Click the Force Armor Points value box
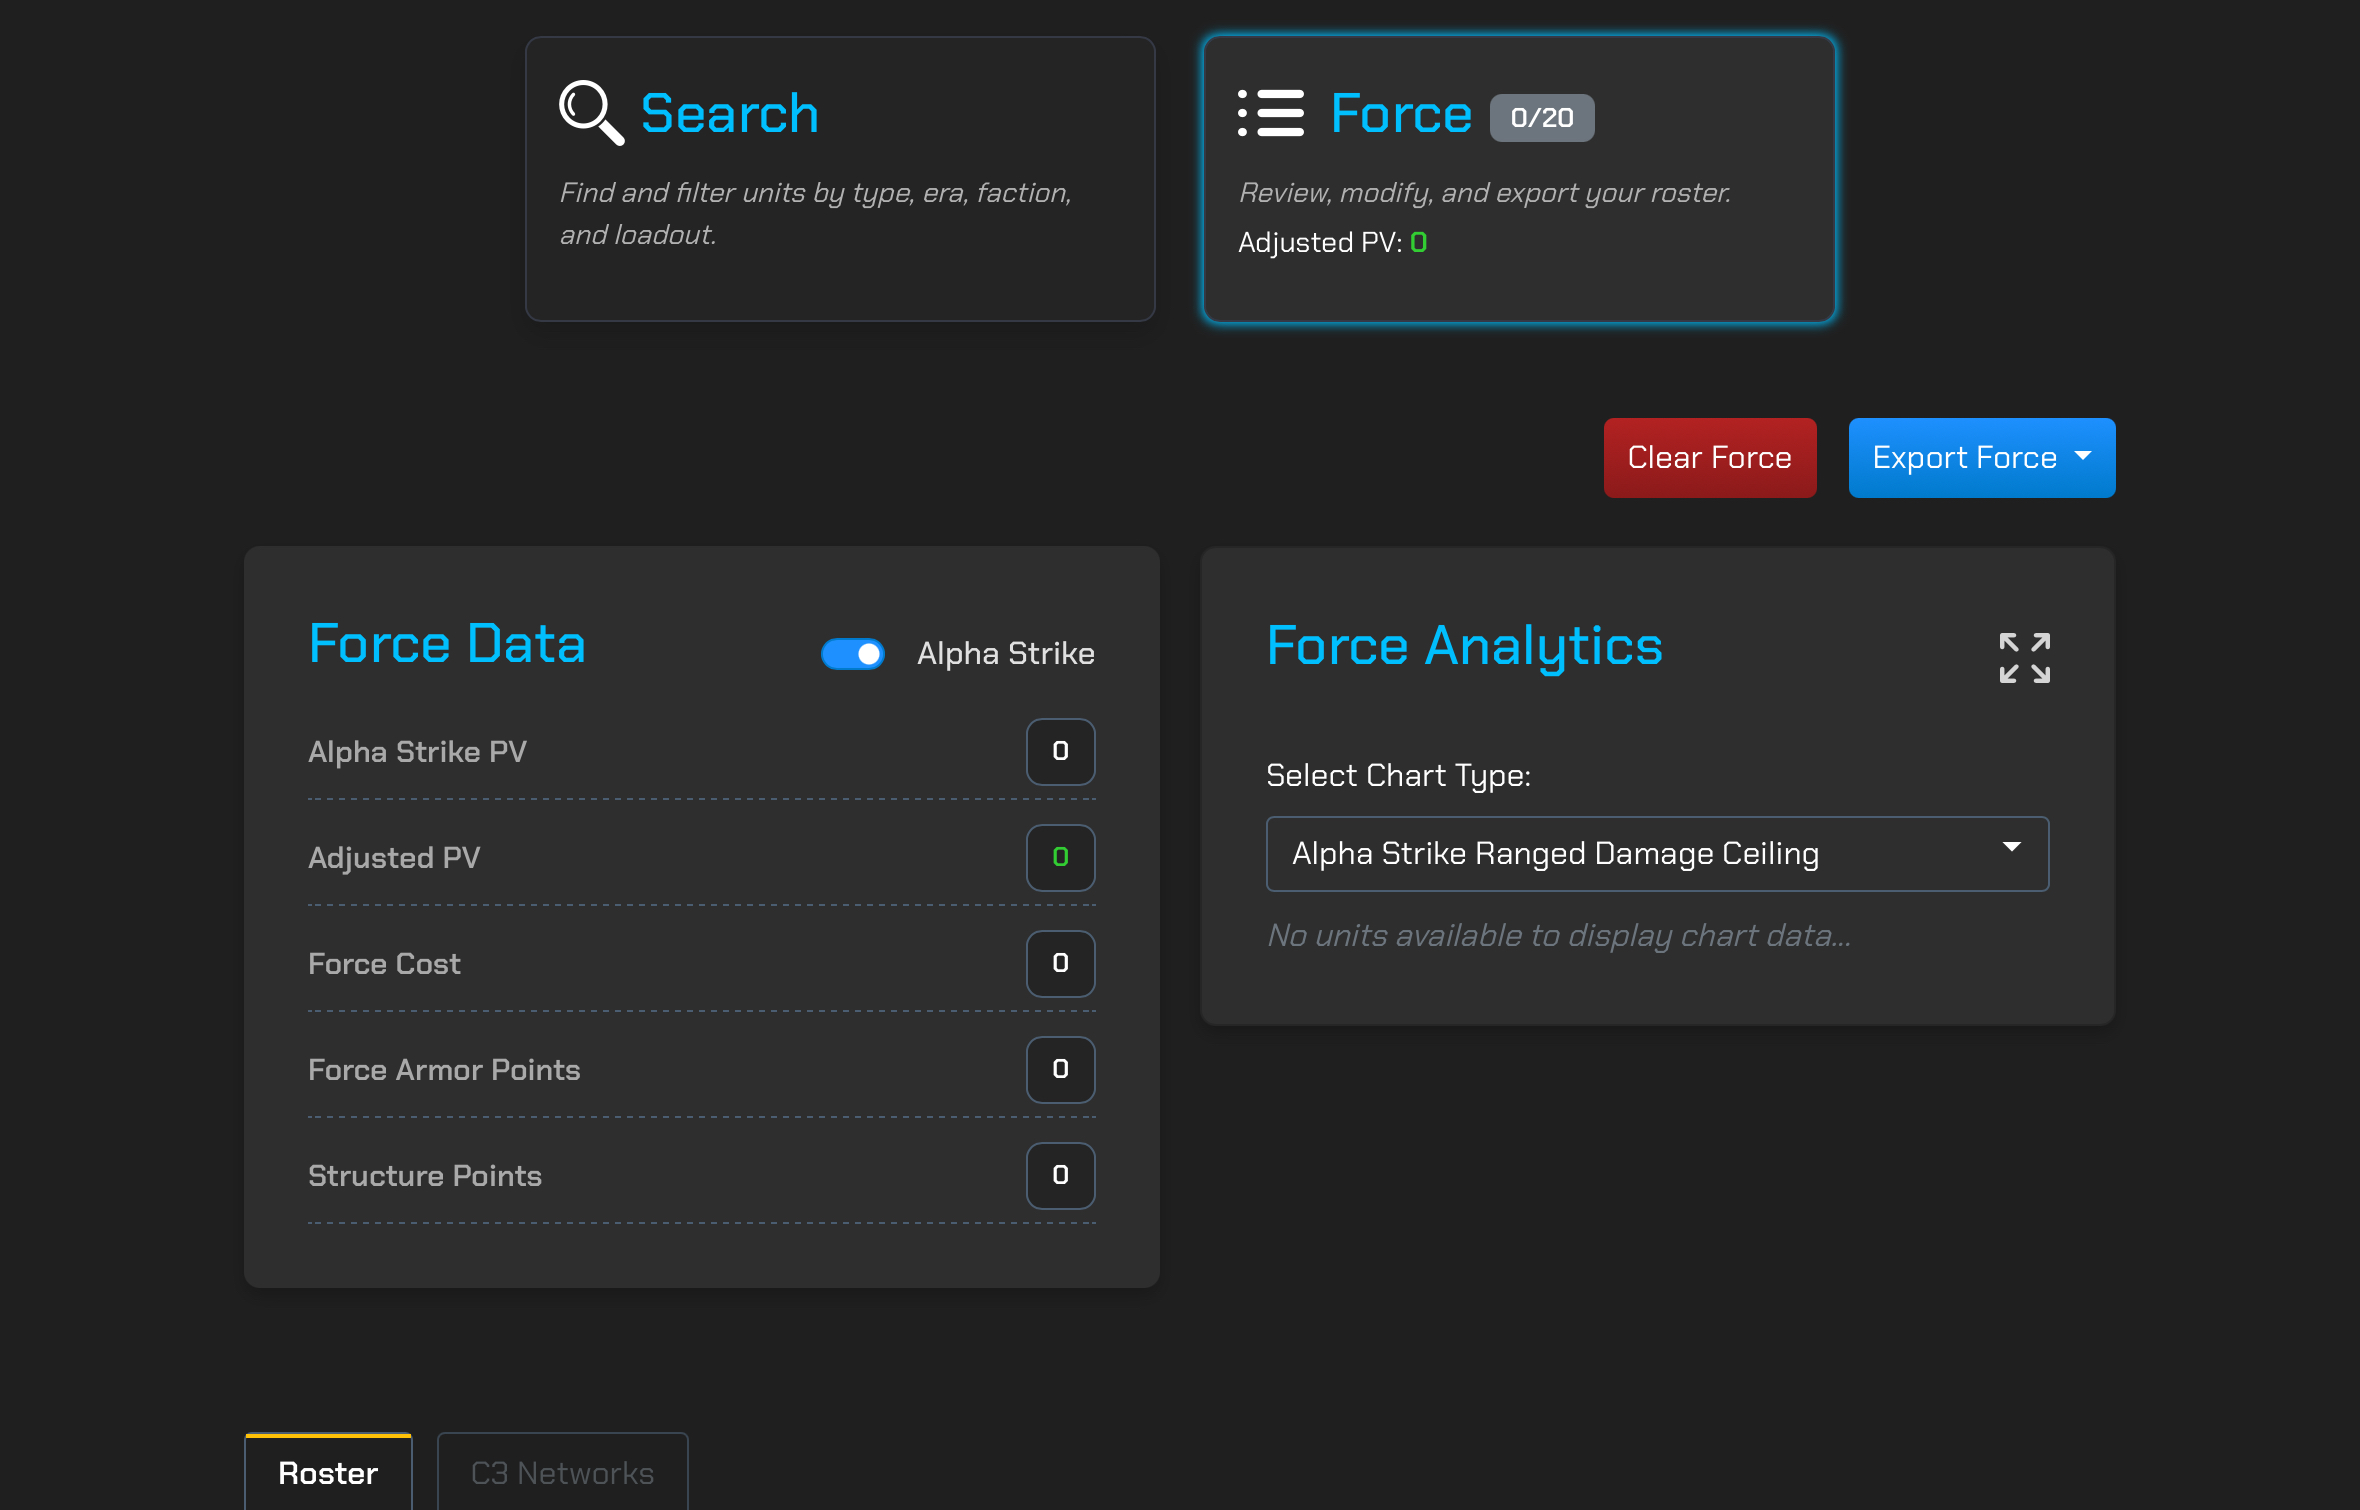Screen dimensions: 2360x1510 (1060, 1069)
